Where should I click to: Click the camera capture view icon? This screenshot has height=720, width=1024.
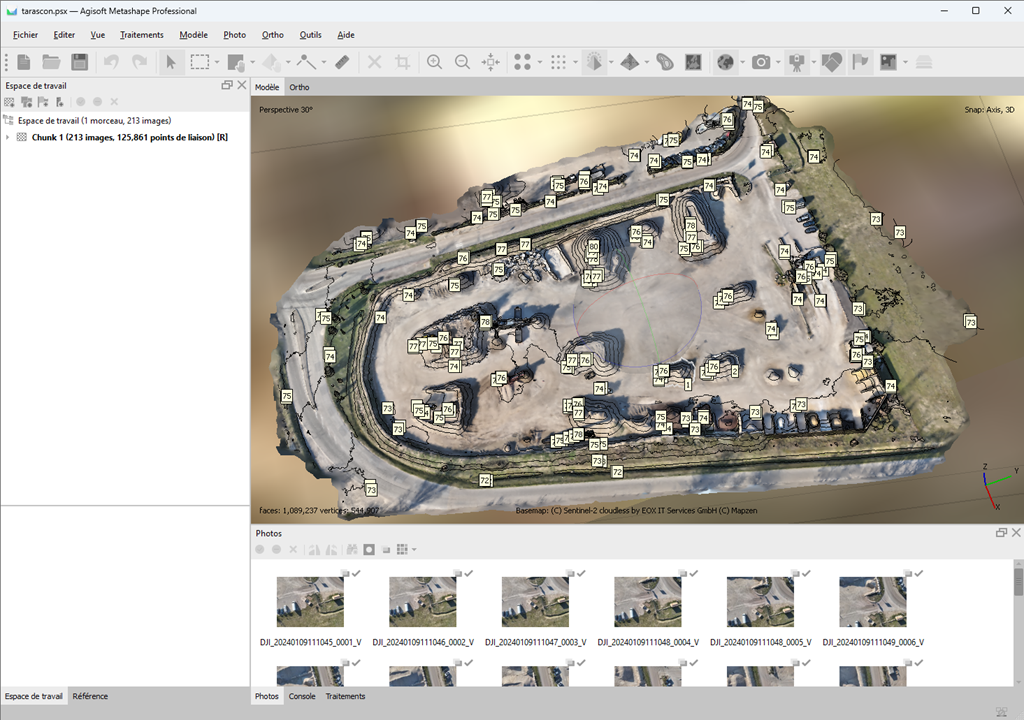(761, 62)
